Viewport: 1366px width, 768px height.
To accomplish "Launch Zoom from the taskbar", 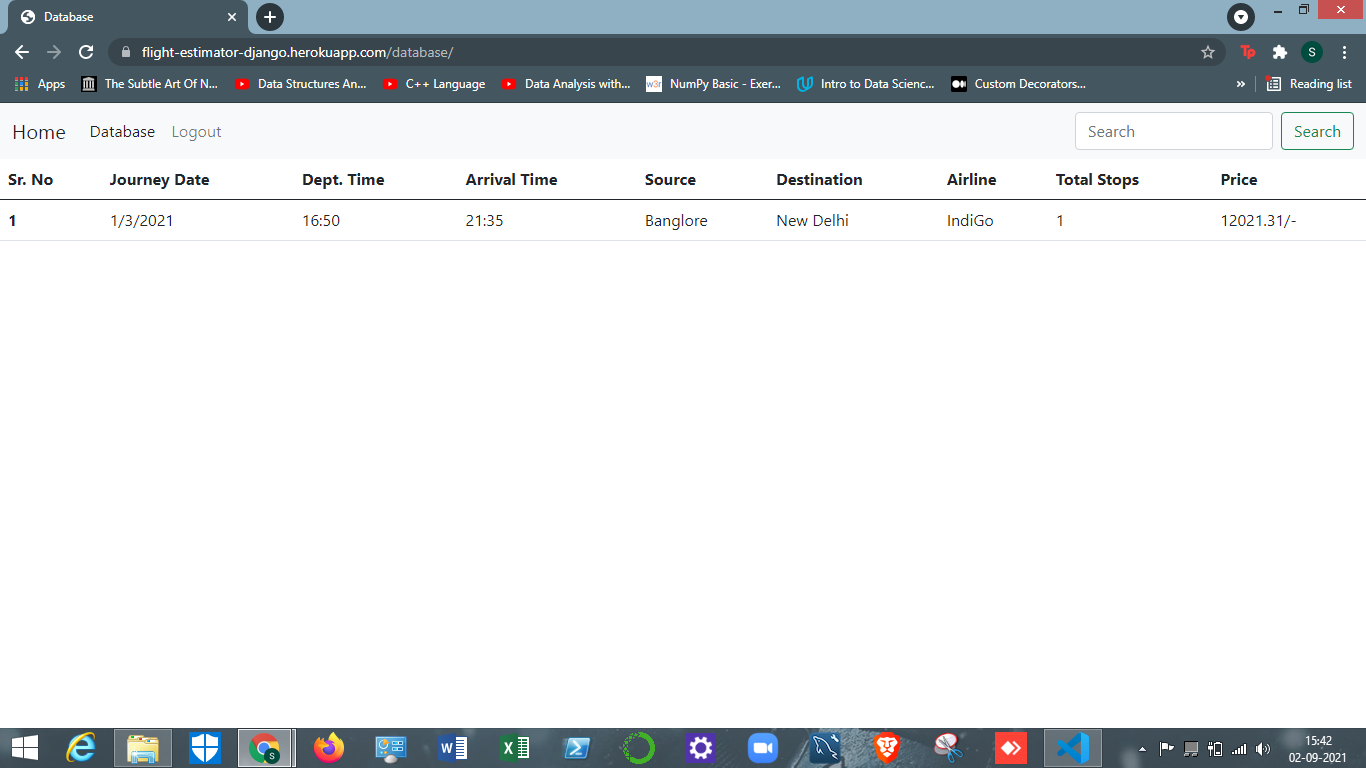I will [763, 748].
